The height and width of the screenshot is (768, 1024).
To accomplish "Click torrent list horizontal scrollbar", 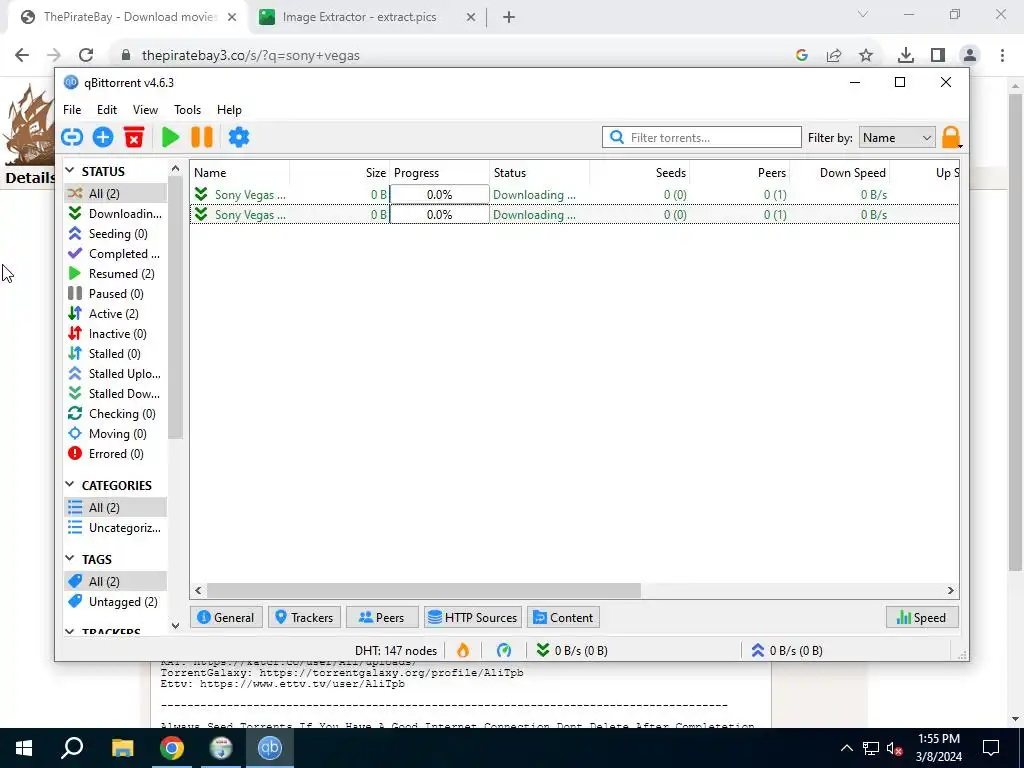I will [x=424, y=590].
